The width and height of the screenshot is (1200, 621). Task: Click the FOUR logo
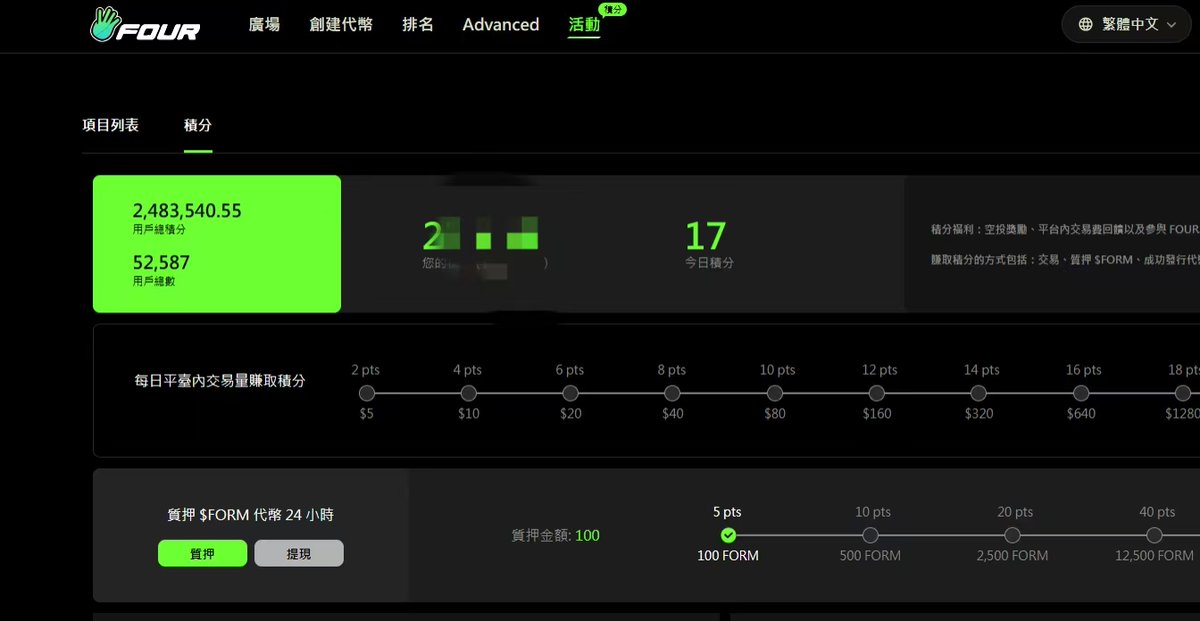tap(144, 25)
